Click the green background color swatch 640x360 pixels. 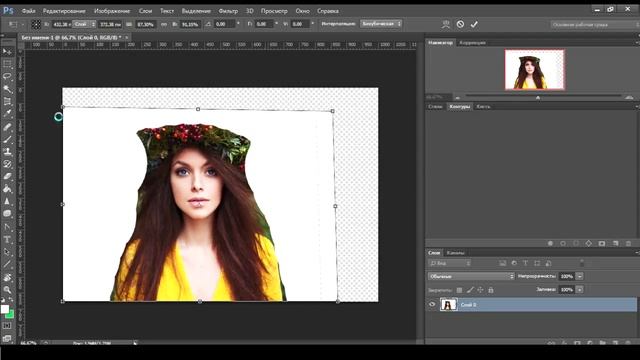pyautogui.click(x=11, y=315)
